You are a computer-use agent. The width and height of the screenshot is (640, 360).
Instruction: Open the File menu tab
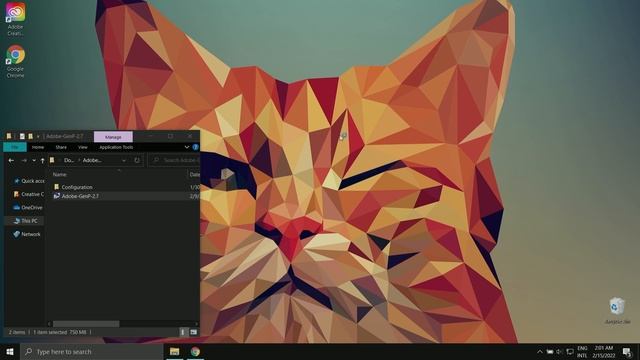point(15,147)
